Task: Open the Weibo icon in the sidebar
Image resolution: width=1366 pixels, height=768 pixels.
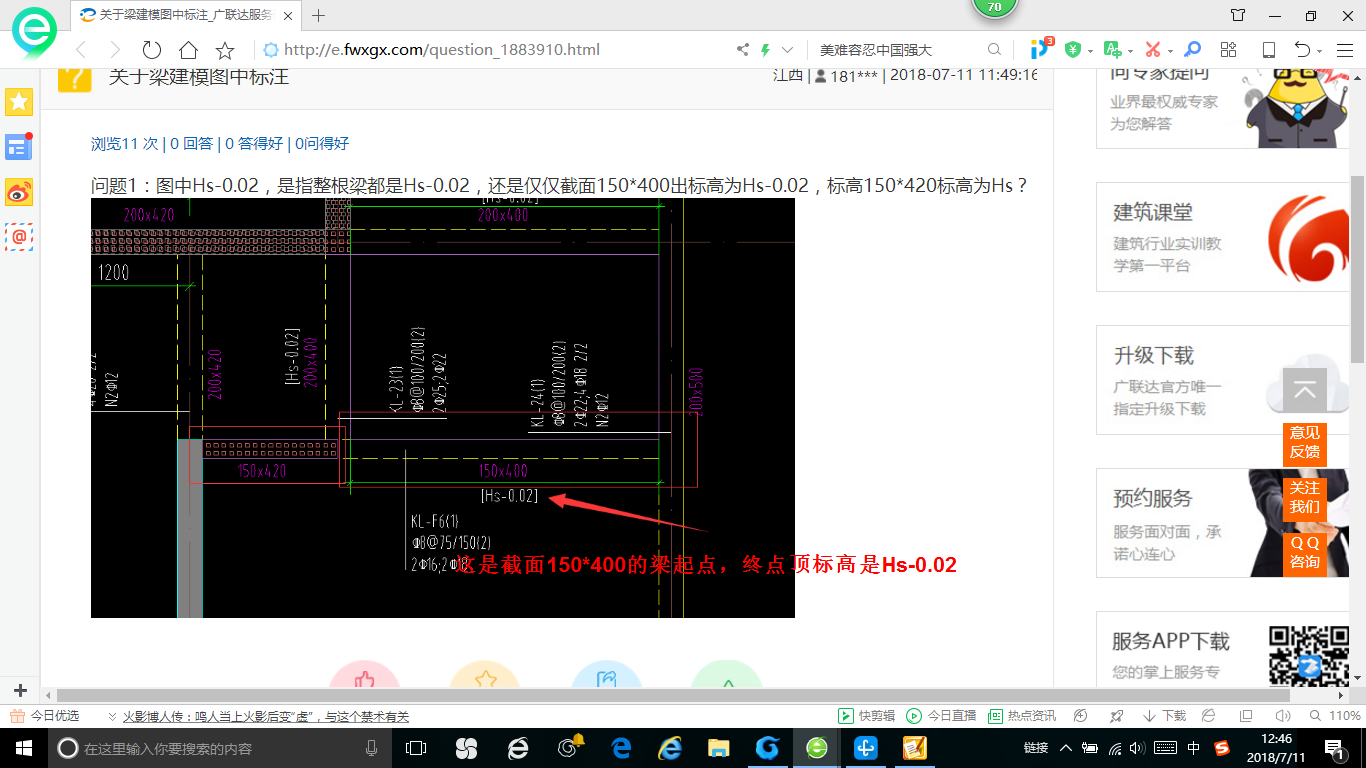Action: (19, 192)
